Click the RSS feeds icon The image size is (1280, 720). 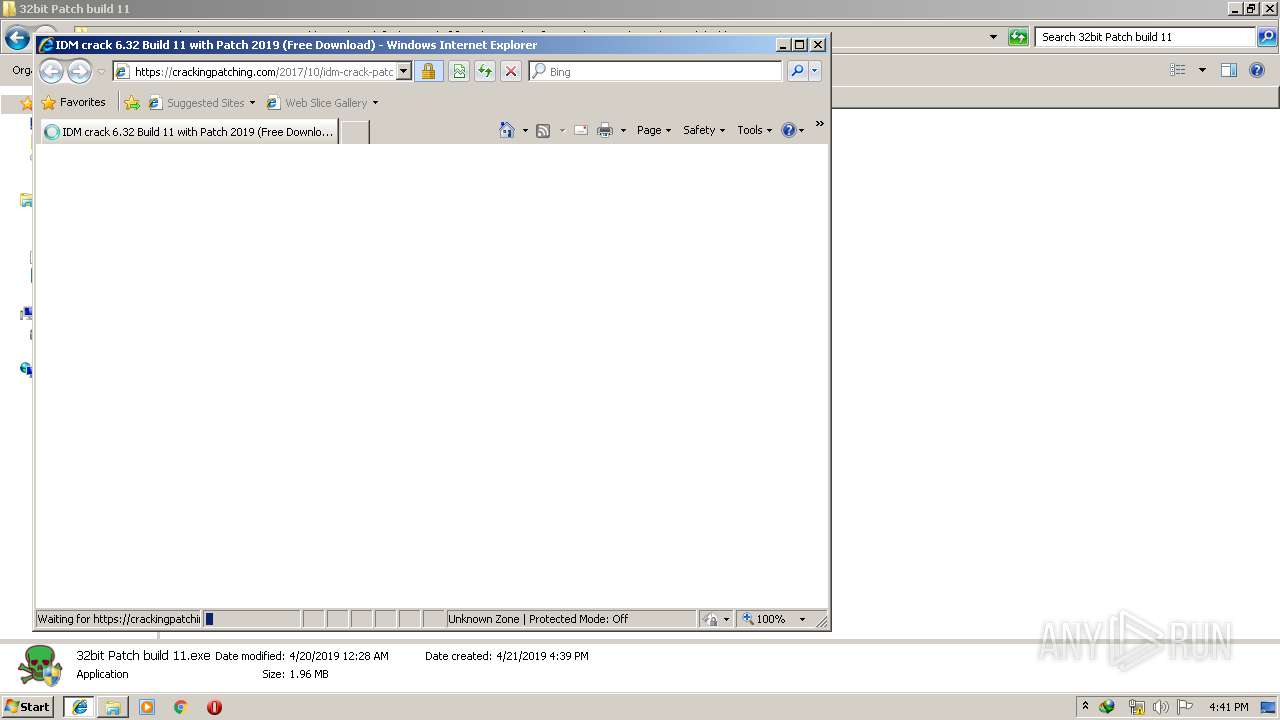[x=543, y=130]
